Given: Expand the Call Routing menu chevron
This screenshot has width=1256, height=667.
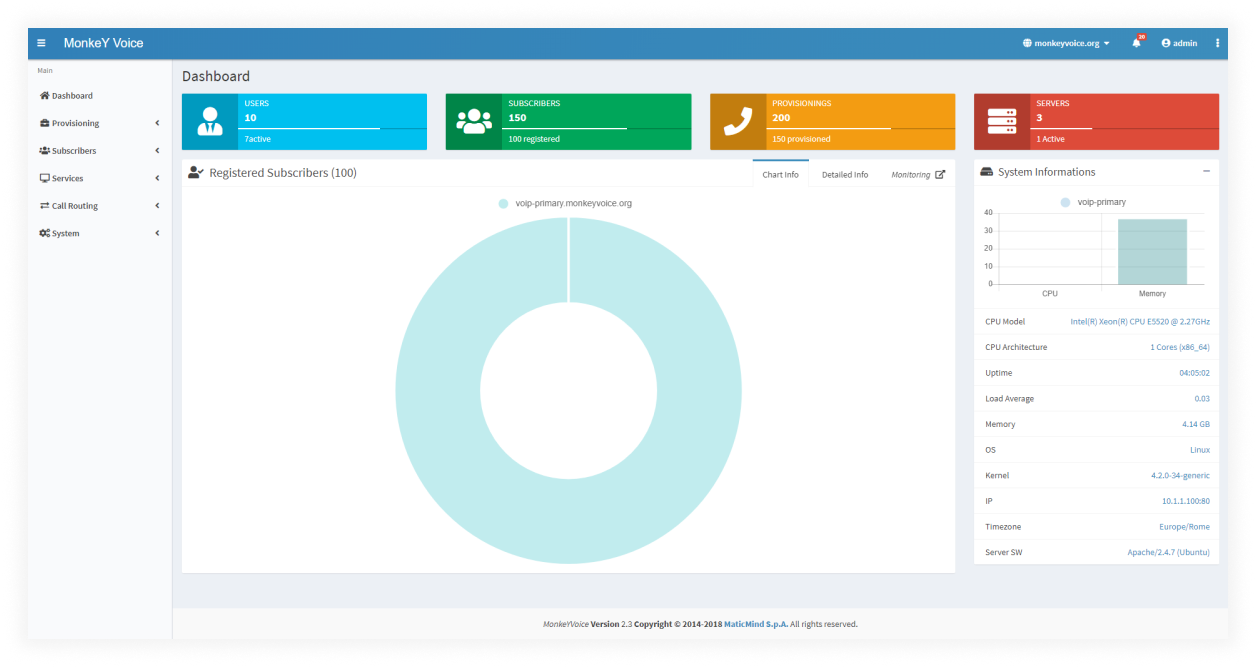Looking at the screenshot, I should (x=157, y=206).
